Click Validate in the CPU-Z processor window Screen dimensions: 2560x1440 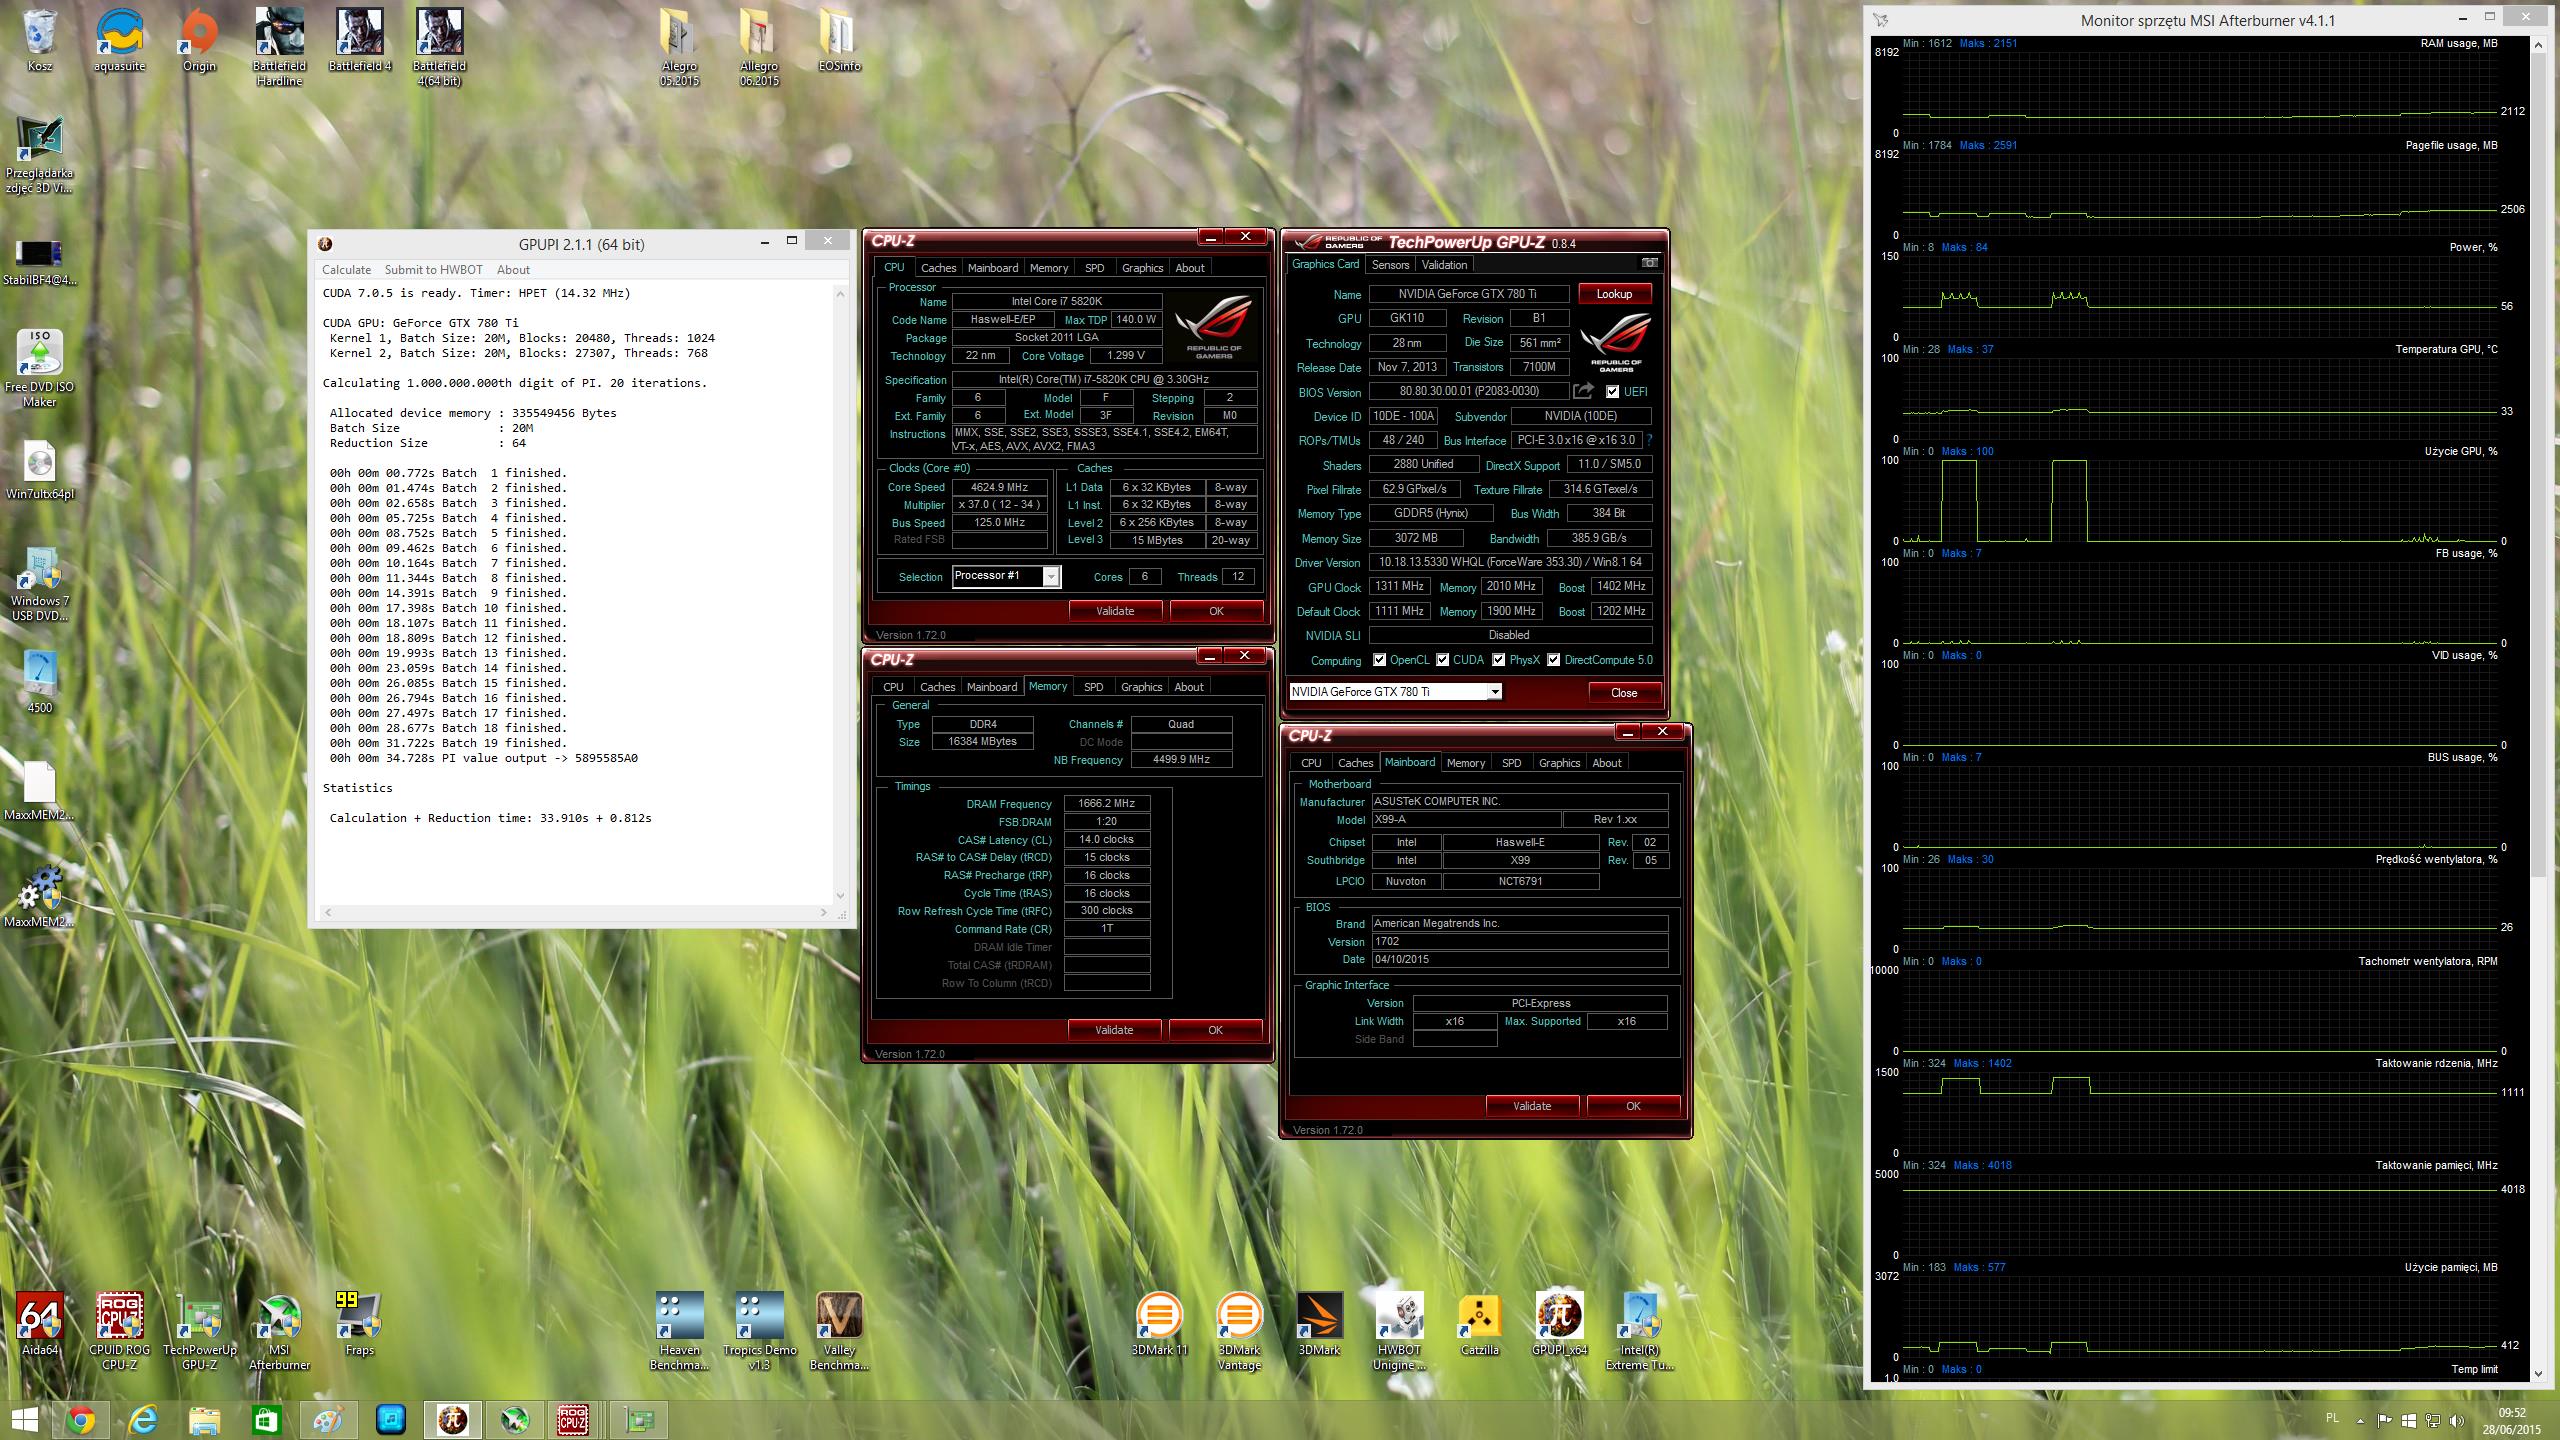pyautogui.click(x=1115, y=611)
